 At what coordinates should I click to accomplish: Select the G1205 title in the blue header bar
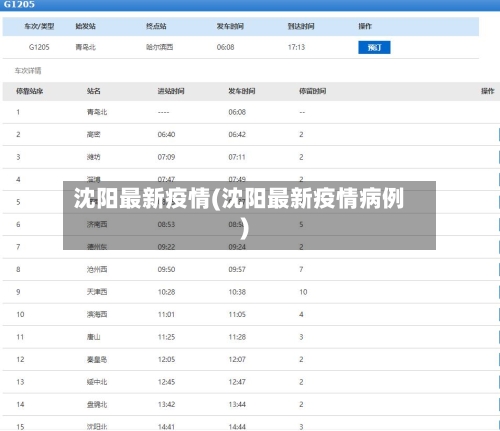tap(19, 4)
